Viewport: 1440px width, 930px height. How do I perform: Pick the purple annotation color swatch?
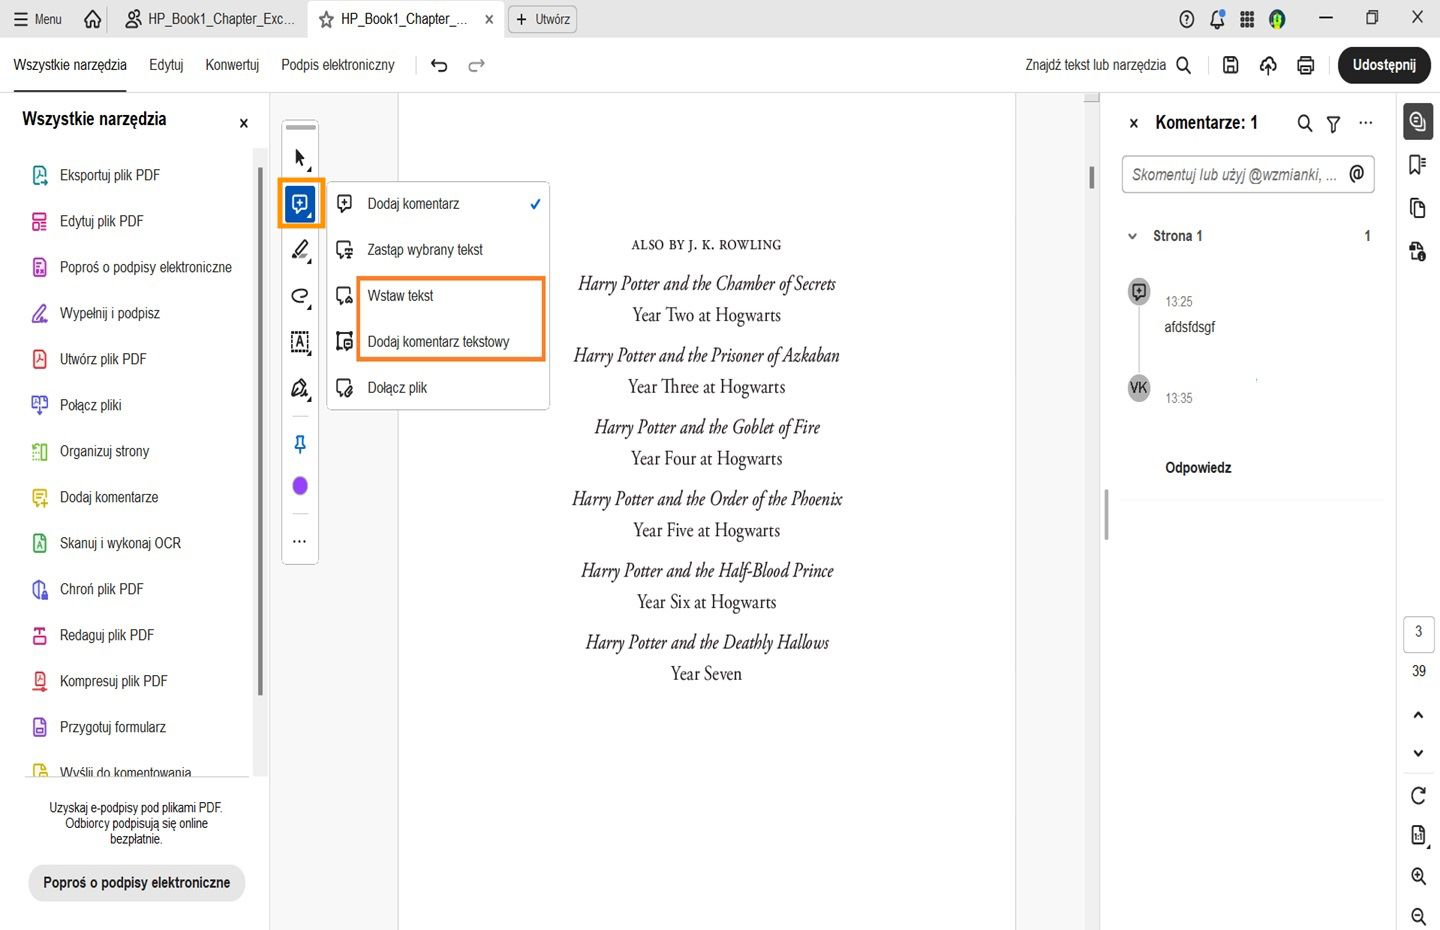[300, 486]
